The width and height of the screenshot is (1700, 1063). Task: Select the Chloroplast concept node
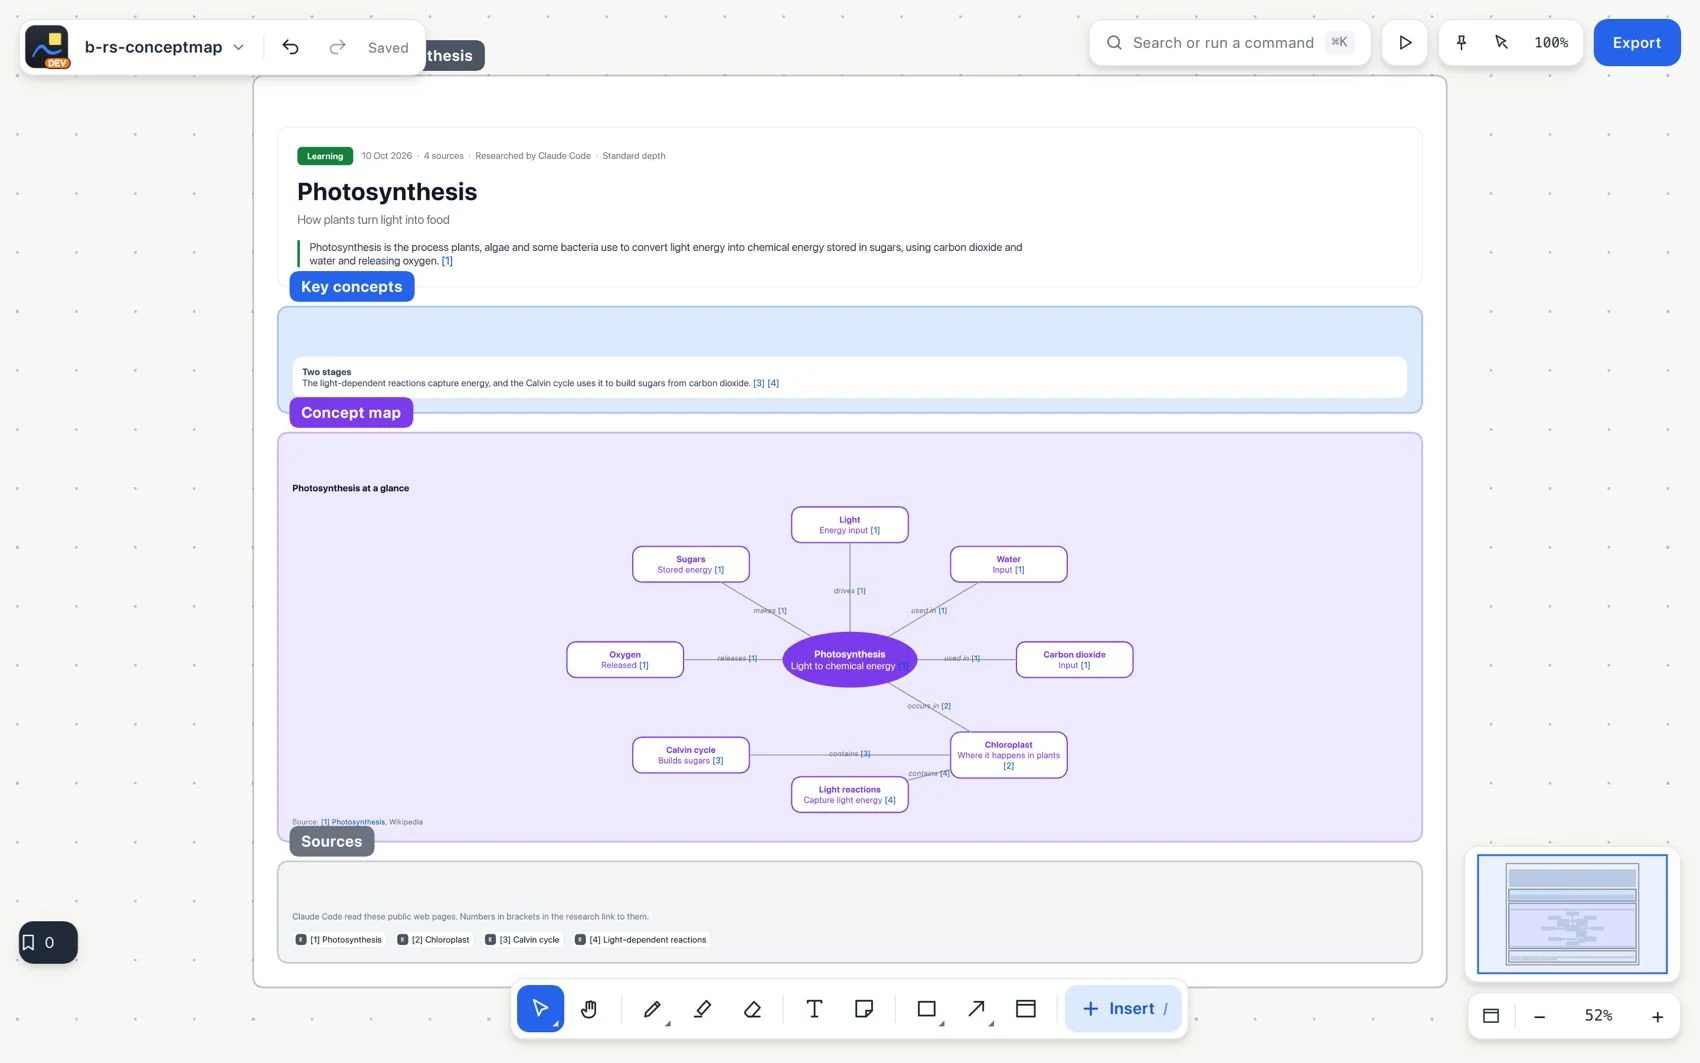[x=1008, y=755]
